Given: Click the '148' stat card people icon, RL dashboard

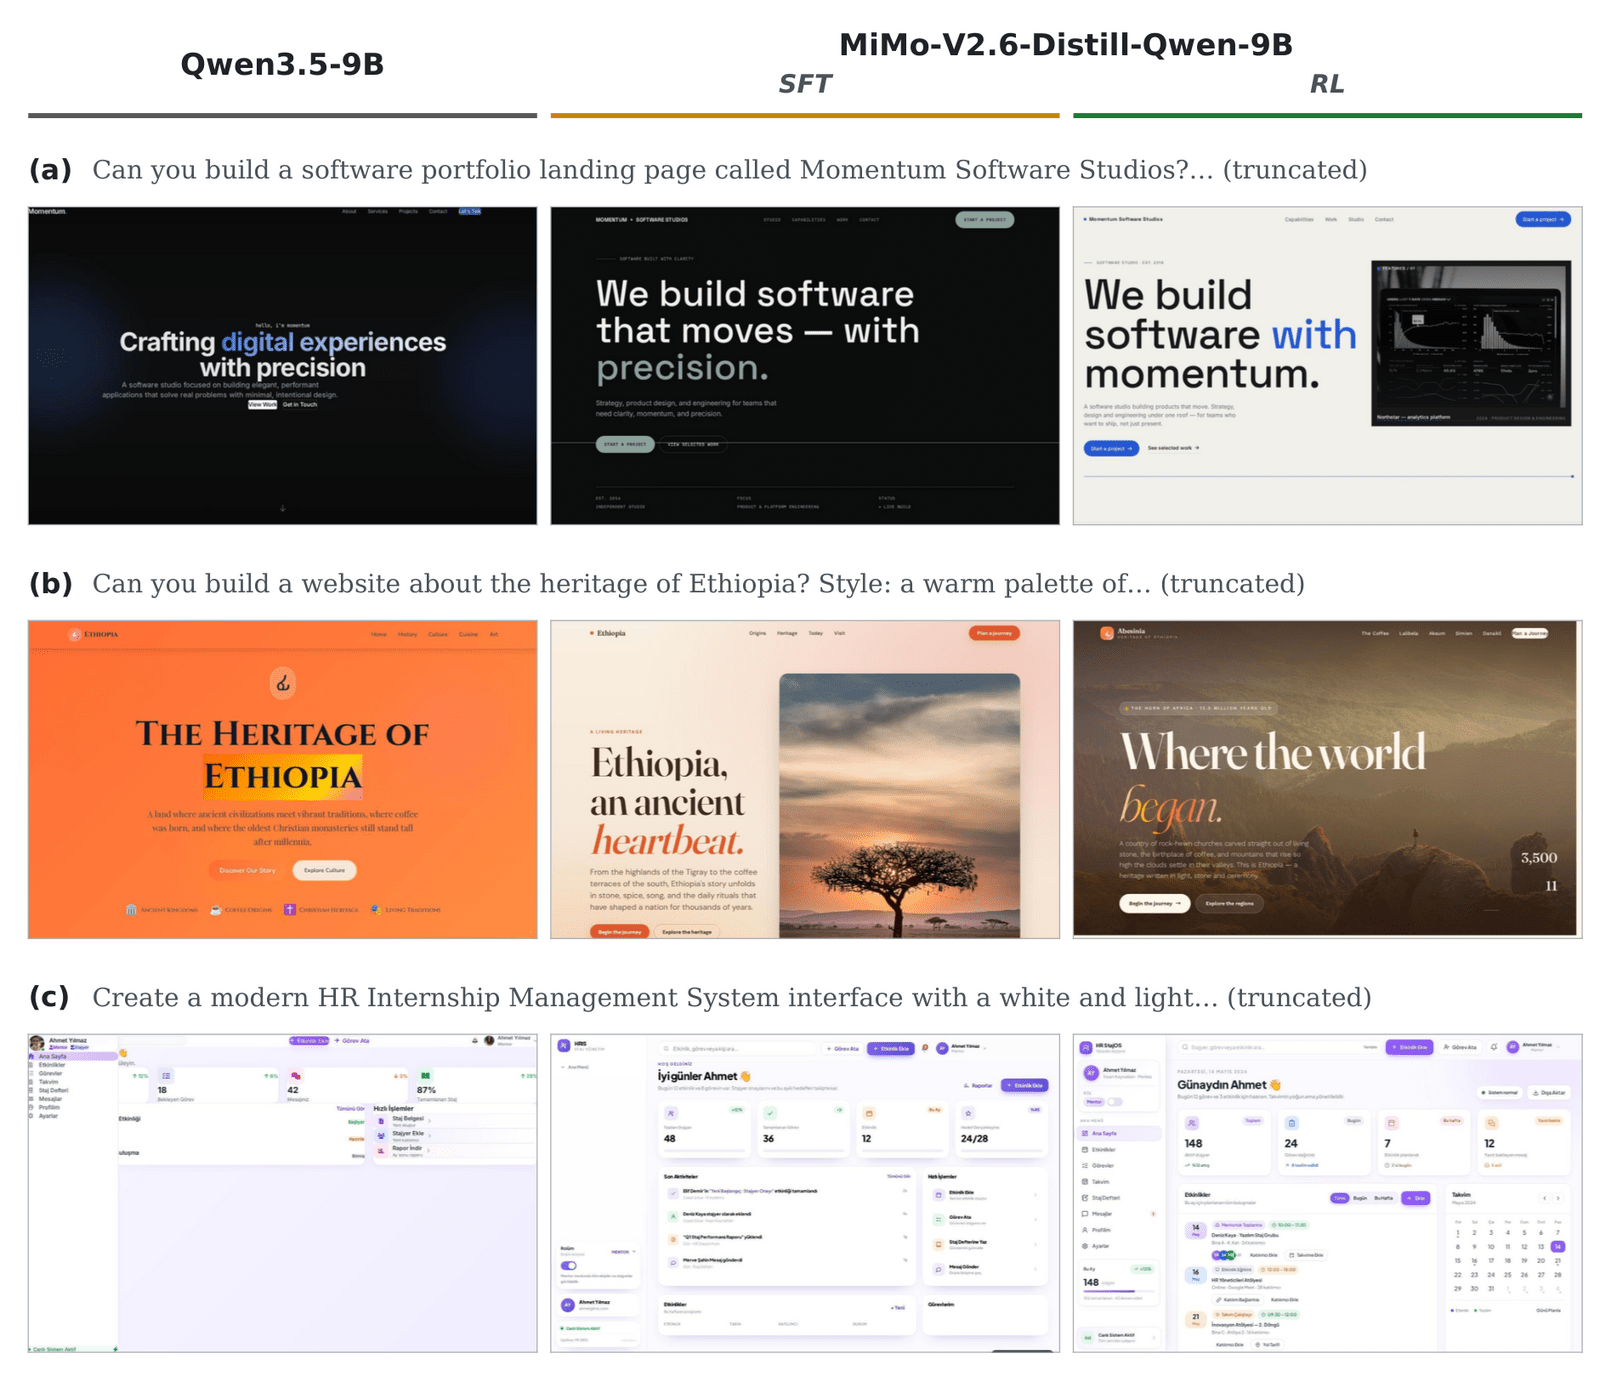Looking at the screenshot, I should click(1192, 1123).
